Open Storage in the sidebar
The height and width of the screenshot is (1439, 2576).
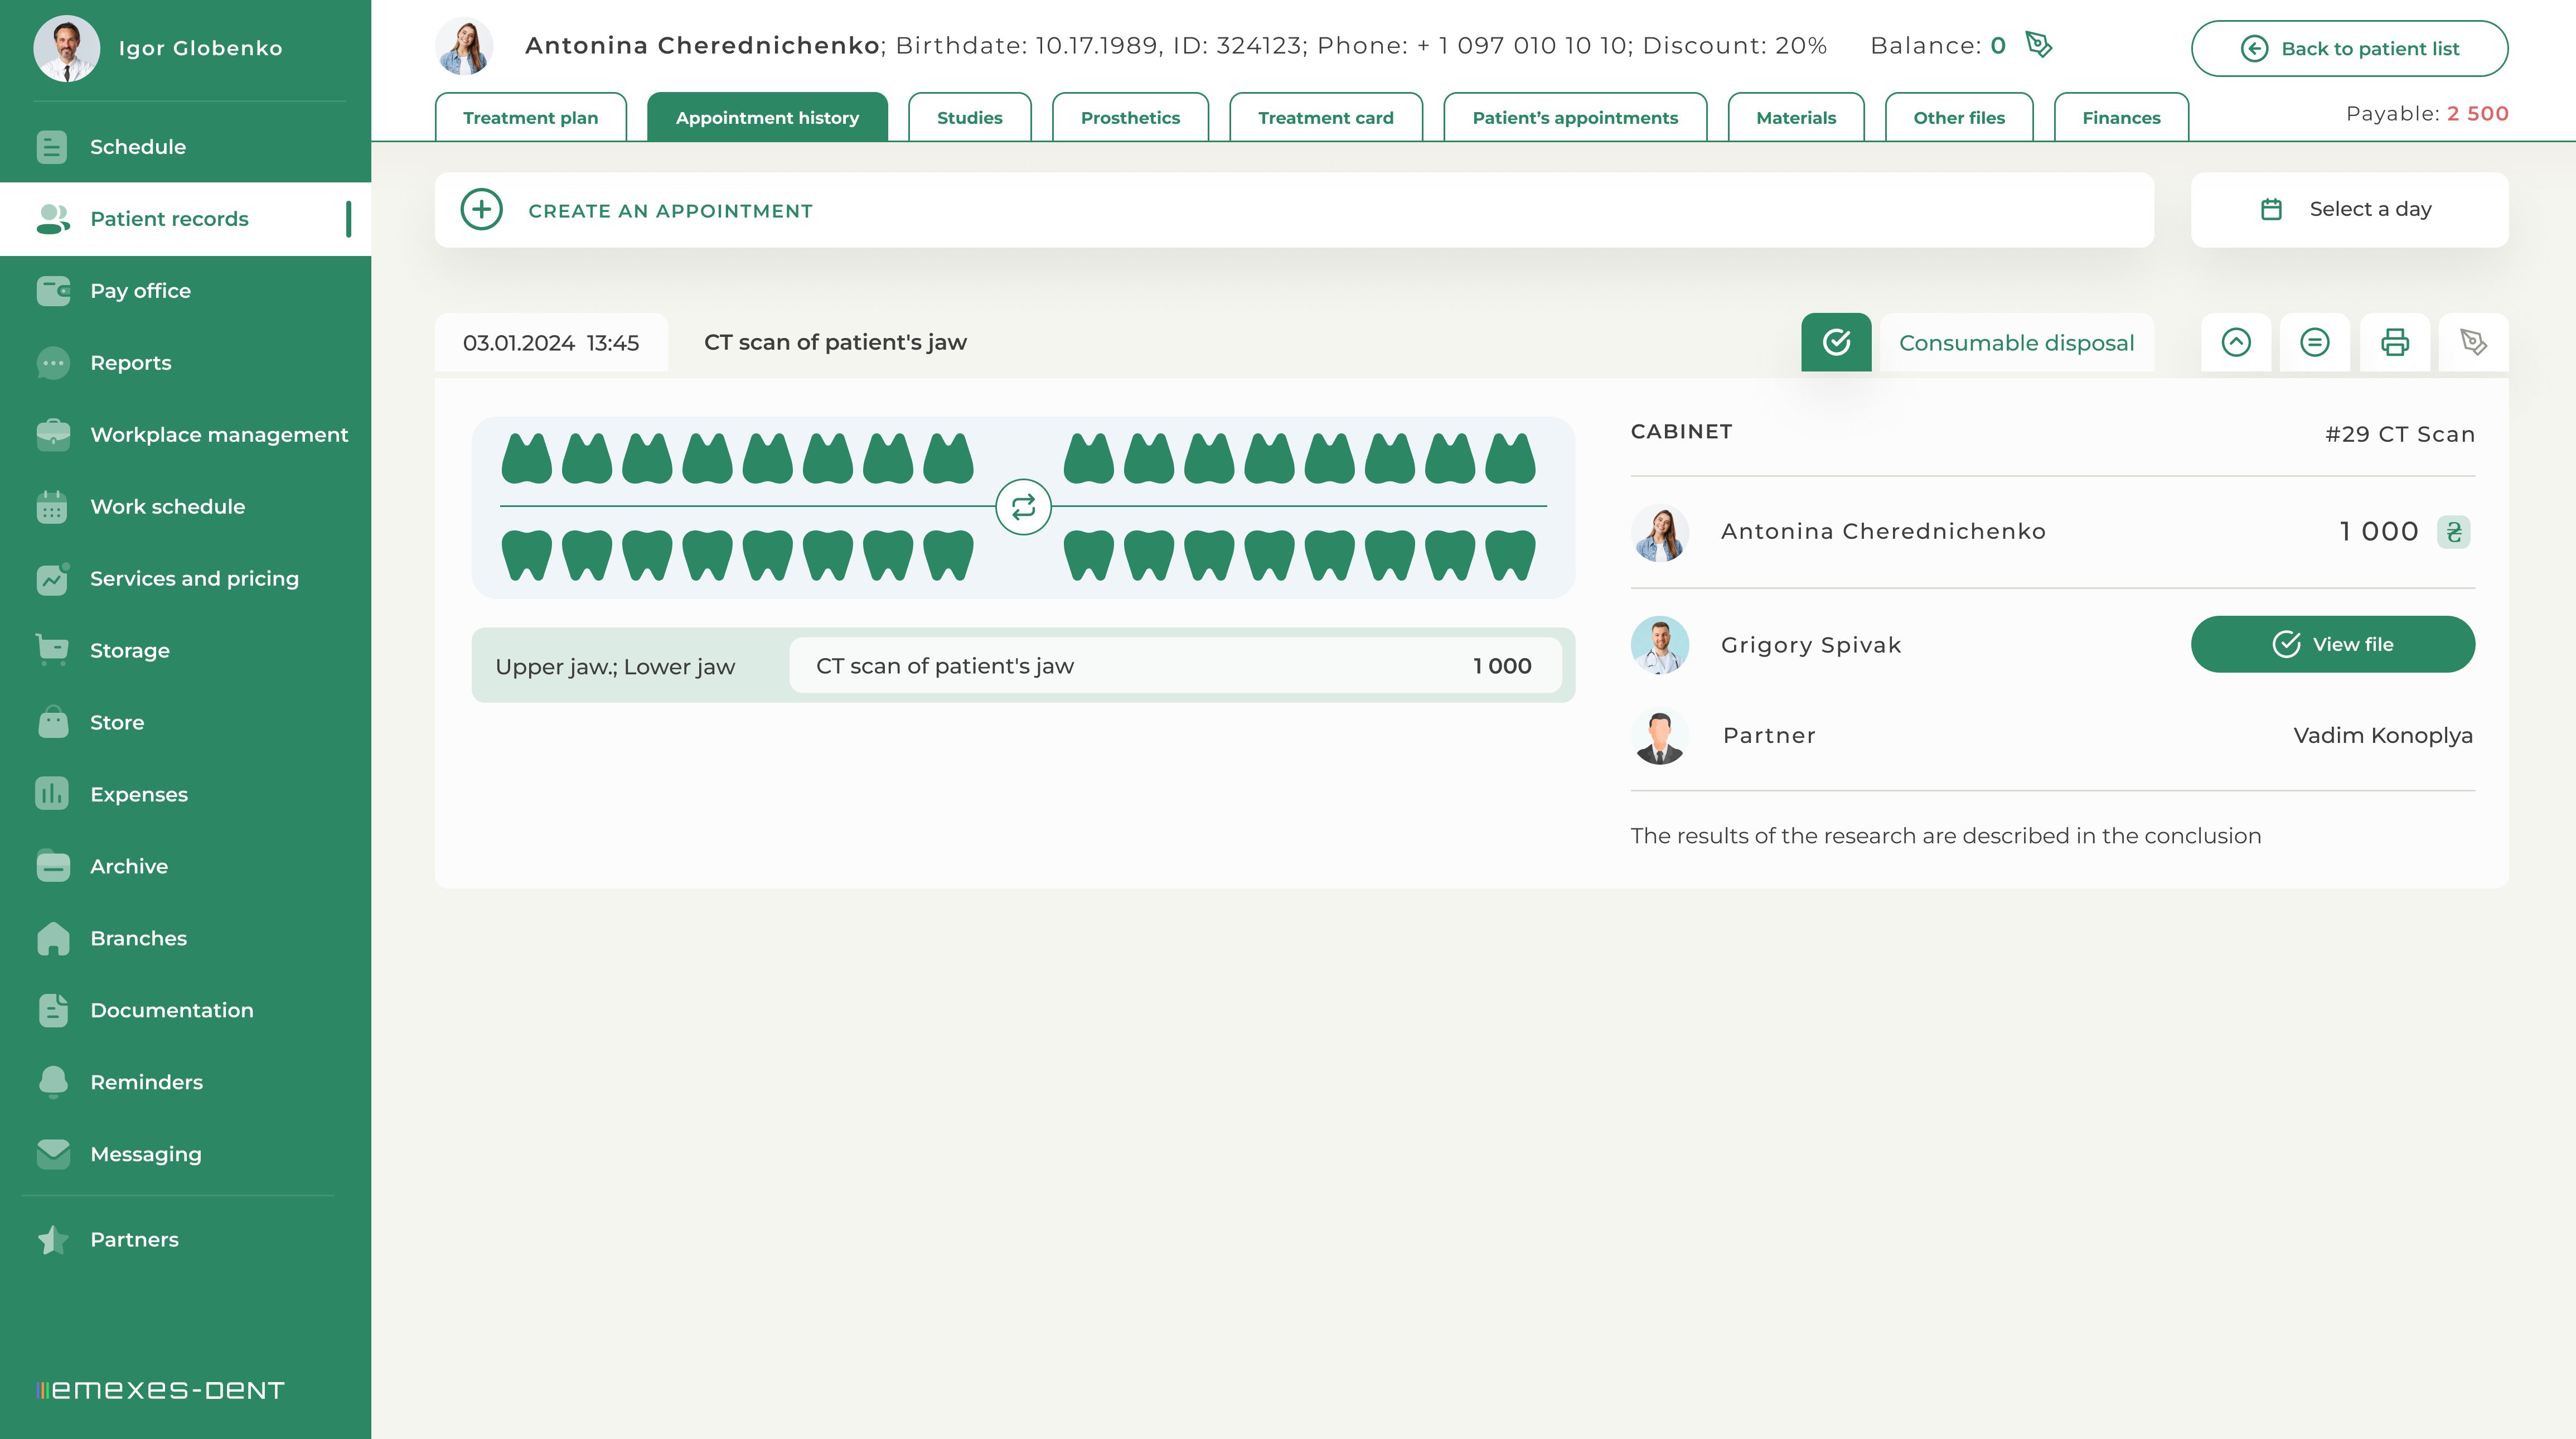(x=130, y=651)
